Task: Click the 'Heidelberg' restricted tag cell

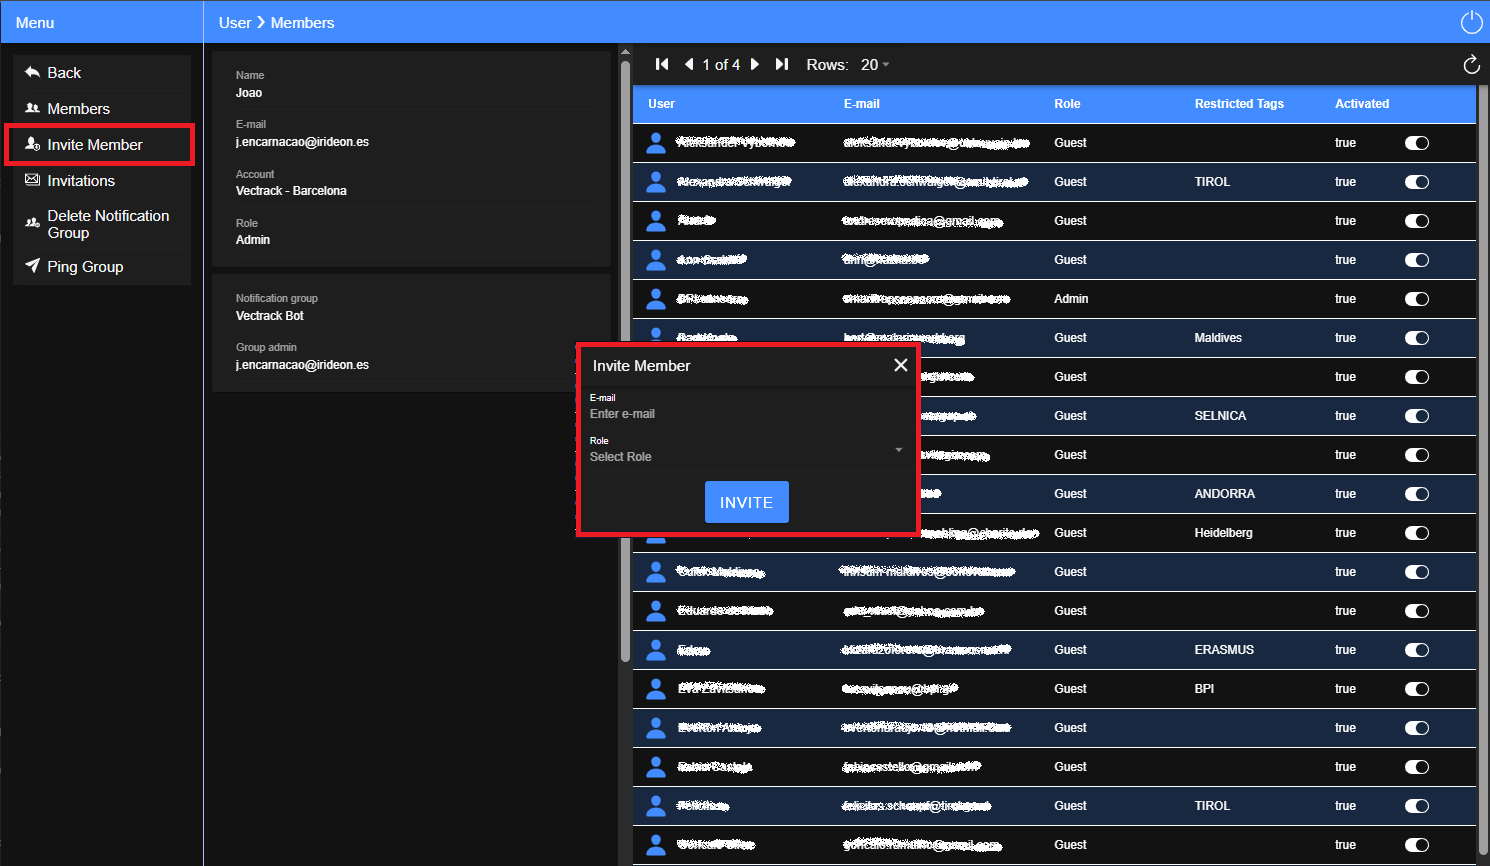Action: click(1223, 533)
